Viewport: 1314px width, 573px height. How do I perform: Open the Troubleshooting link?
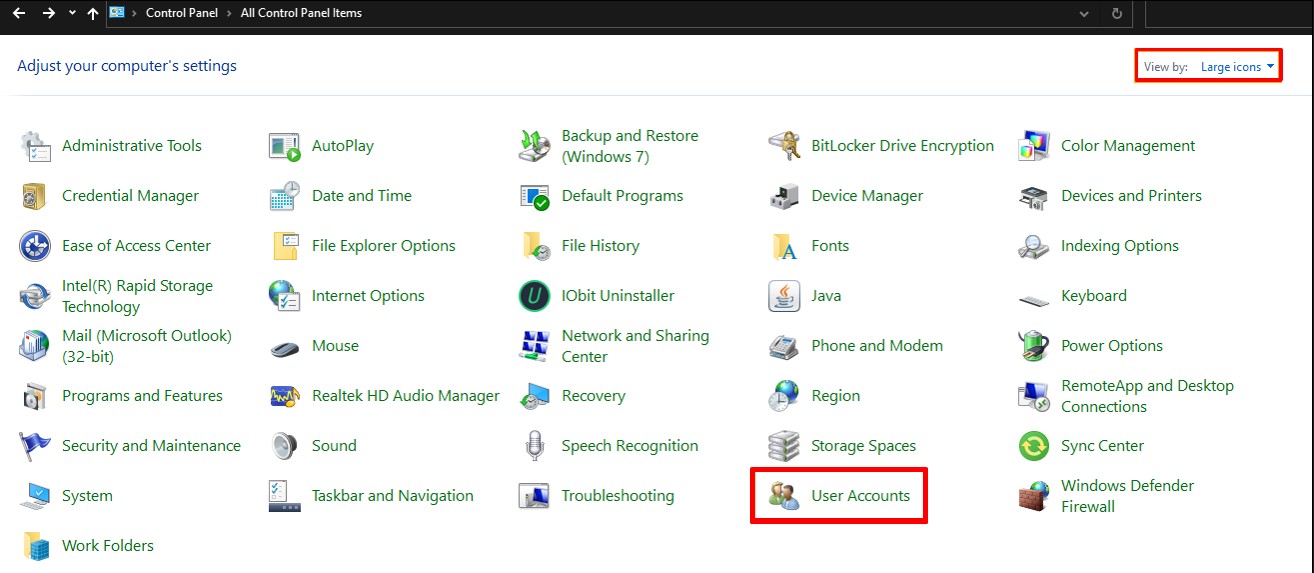[x=618, y=496]
